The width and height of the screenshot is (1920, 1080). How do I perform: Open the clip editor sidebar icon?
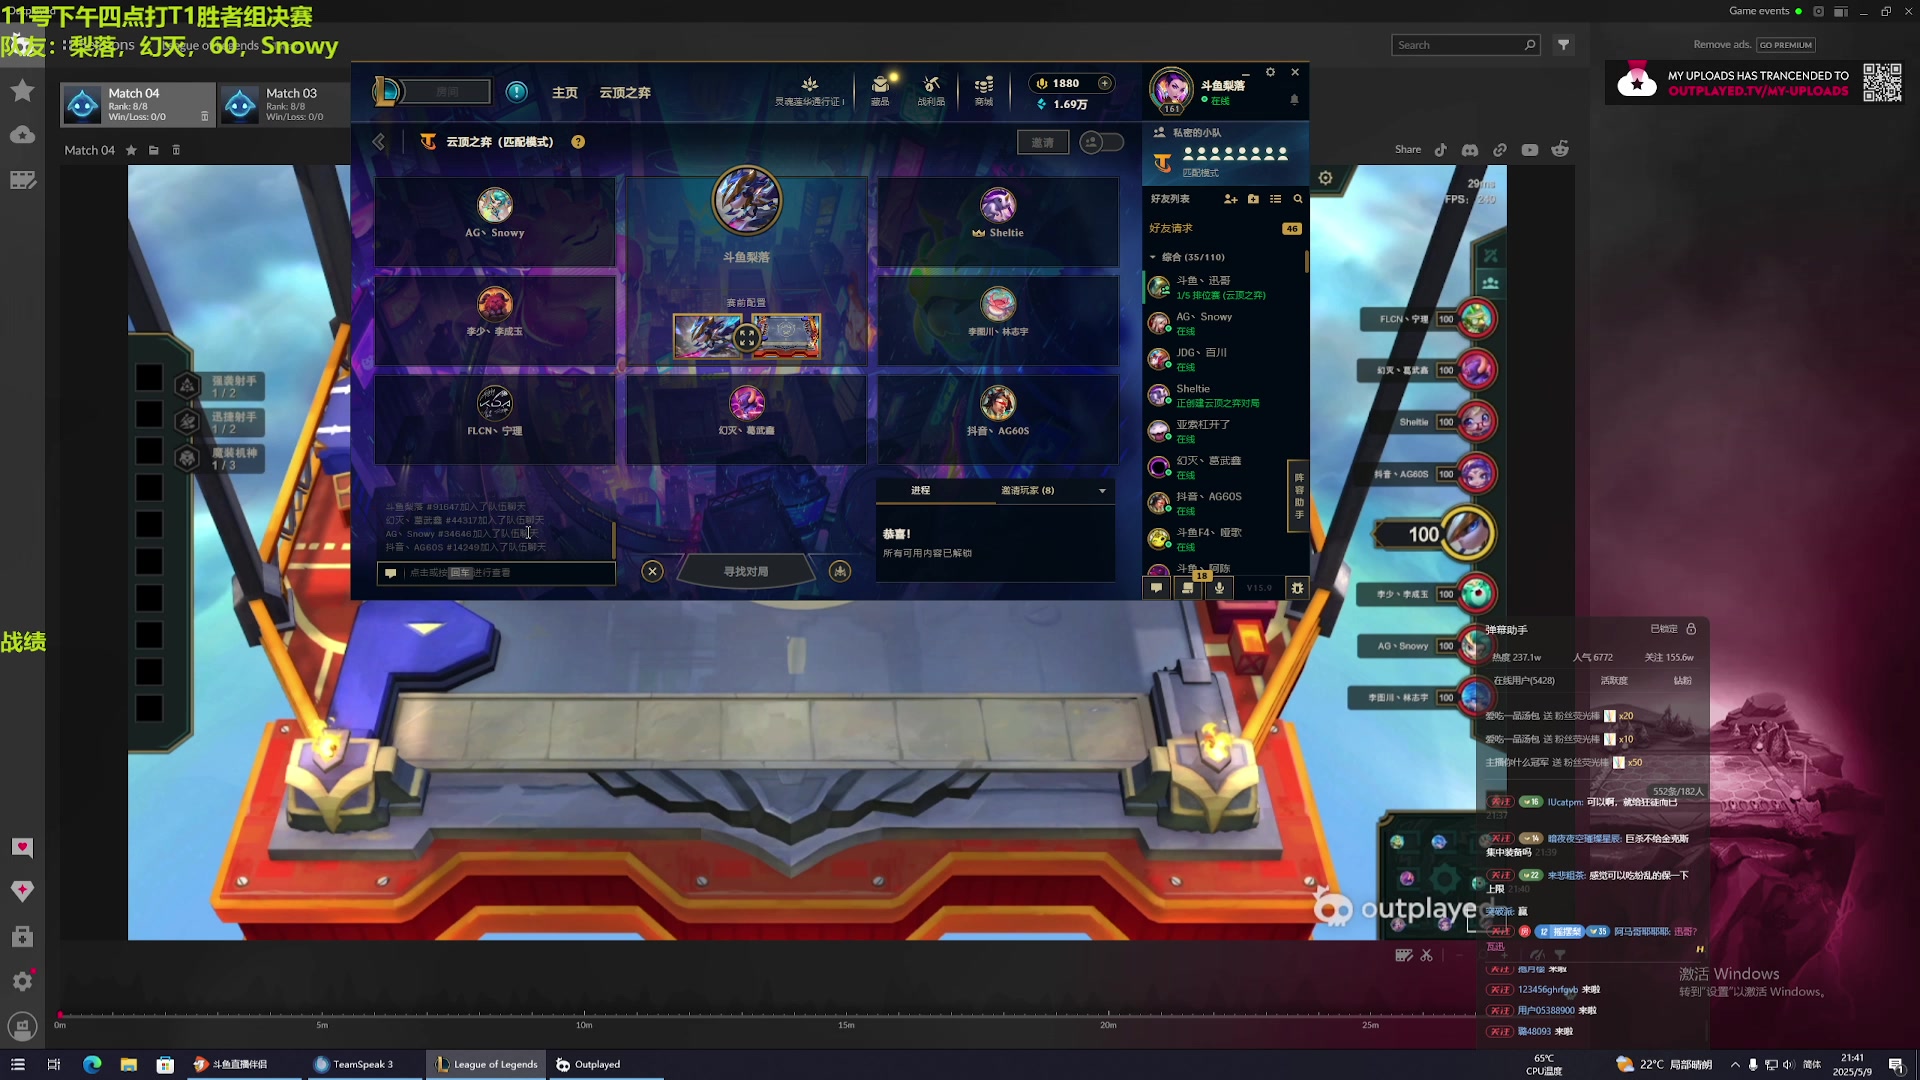click(x=22, y=180)
